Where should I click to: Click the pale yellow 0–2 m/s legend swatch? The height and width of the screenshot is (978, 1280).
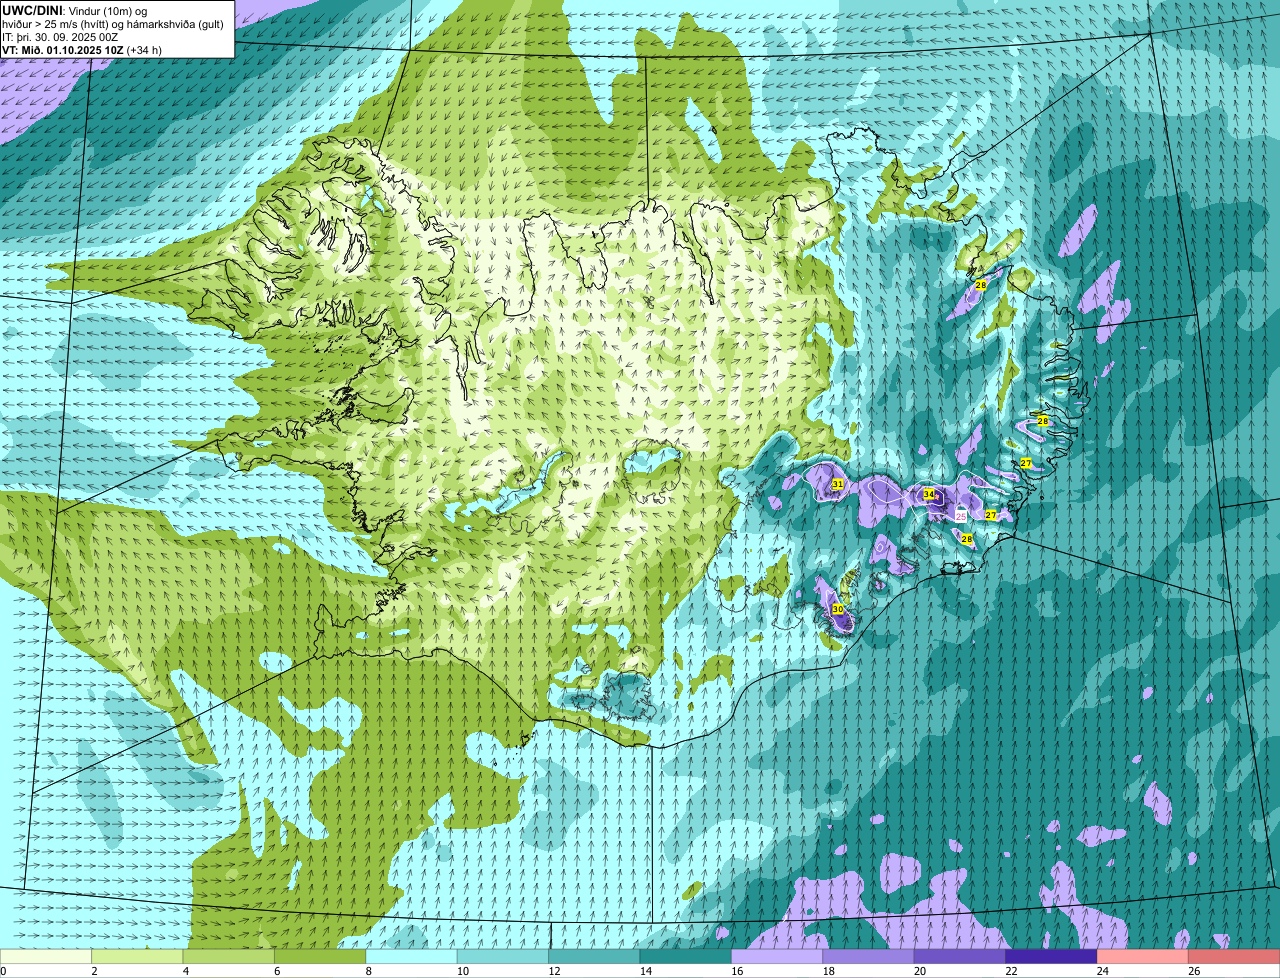(46, 957)
